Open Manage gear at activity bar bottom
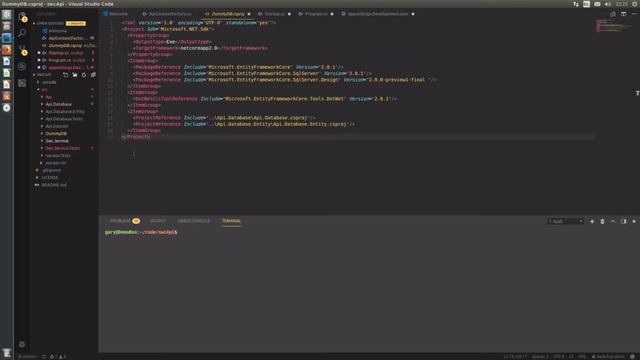This screenshot has width=640, height=360. pyautogui.click(x=22, y=344)
